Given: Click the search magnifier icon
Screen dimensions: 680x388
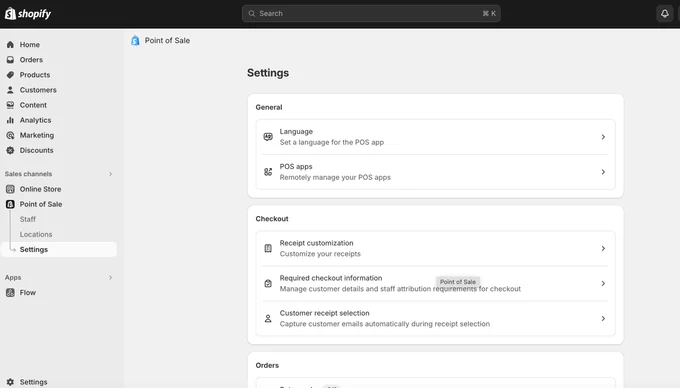Looking at the screenshot, I should 252,13.
